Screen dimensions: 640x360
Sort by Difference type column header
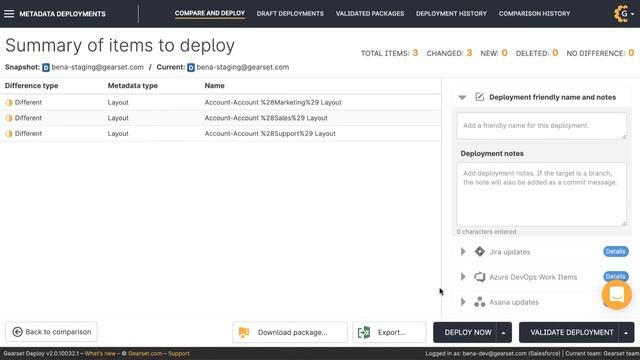(31, 86)
